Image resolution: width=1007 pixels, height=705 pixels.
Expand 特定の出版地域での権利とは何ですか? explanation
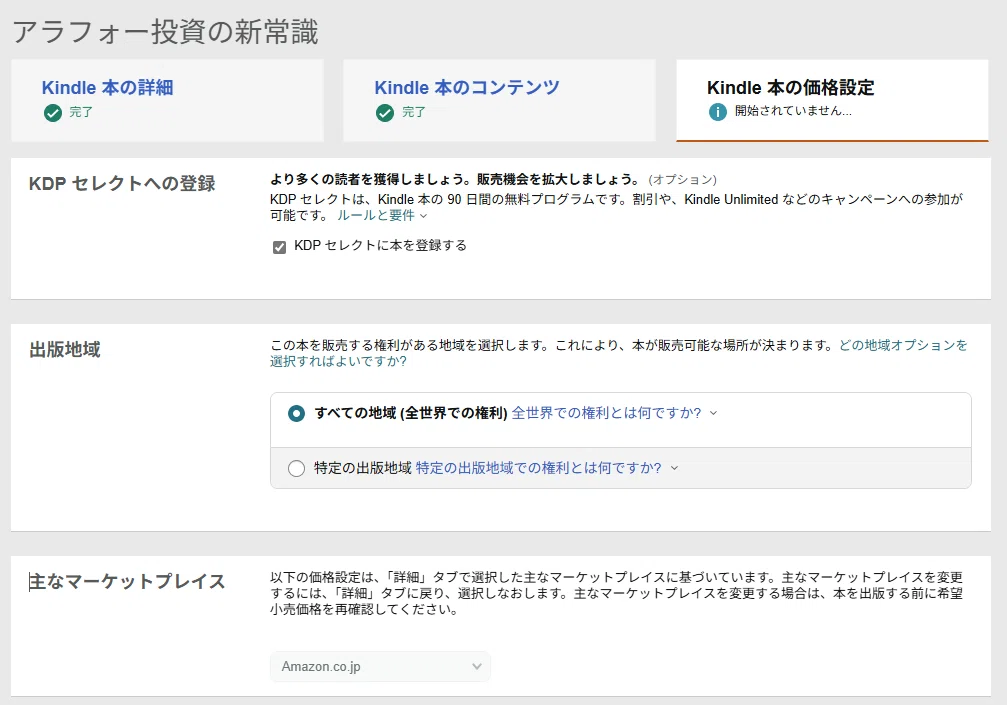[x=547, y=468]
